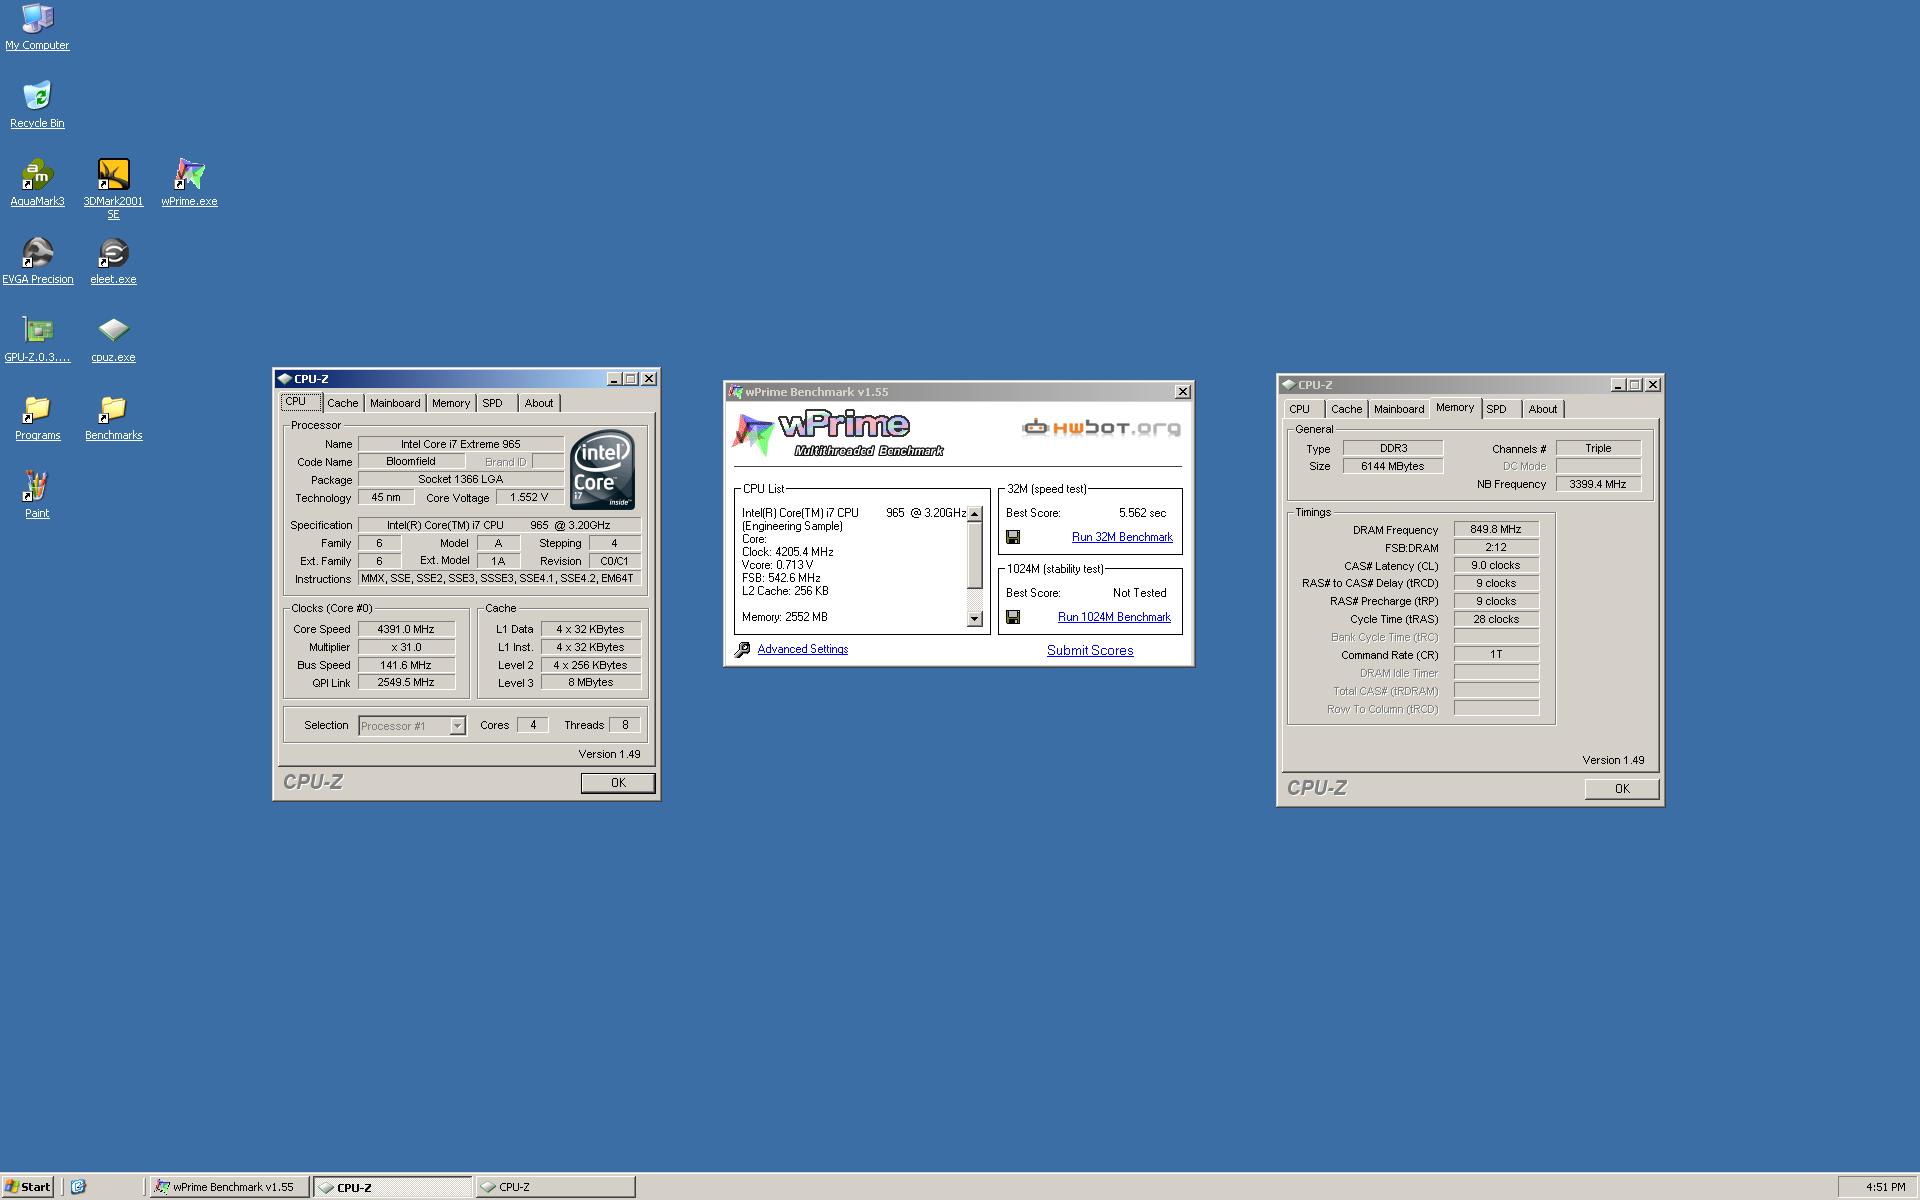Click the Bloomfield code name field
This screenshot has height=1200, width=1920.
click(x=411, y=462)
